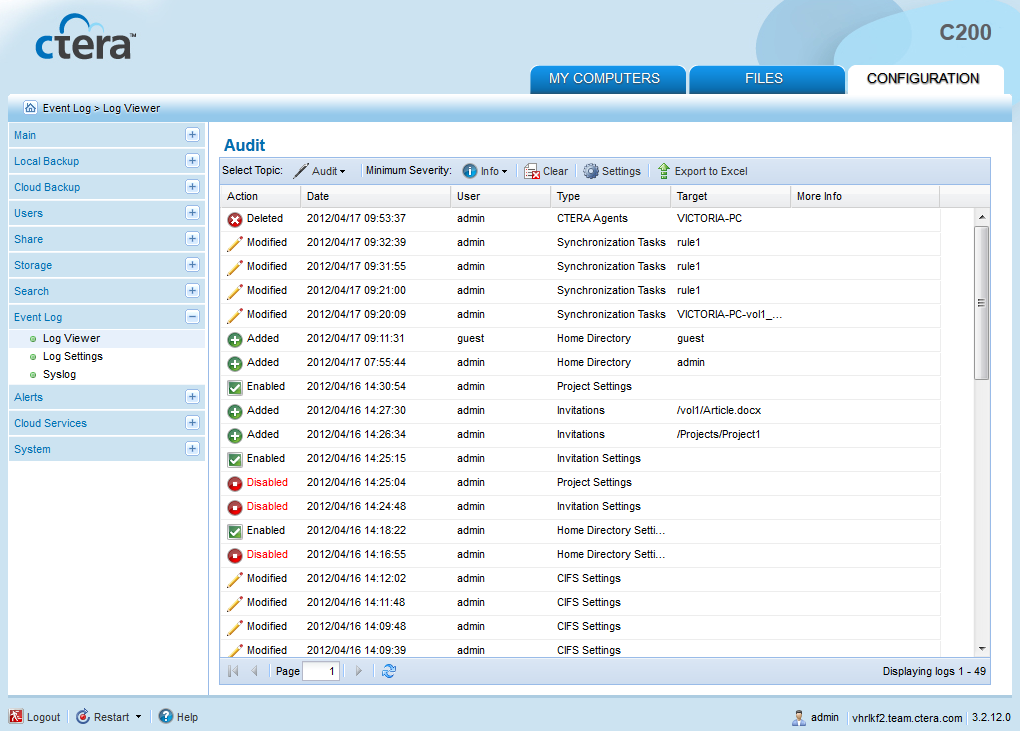Screen dimensions: 1020x731
Task: Open the Help question mark icon
Action: 166,716
